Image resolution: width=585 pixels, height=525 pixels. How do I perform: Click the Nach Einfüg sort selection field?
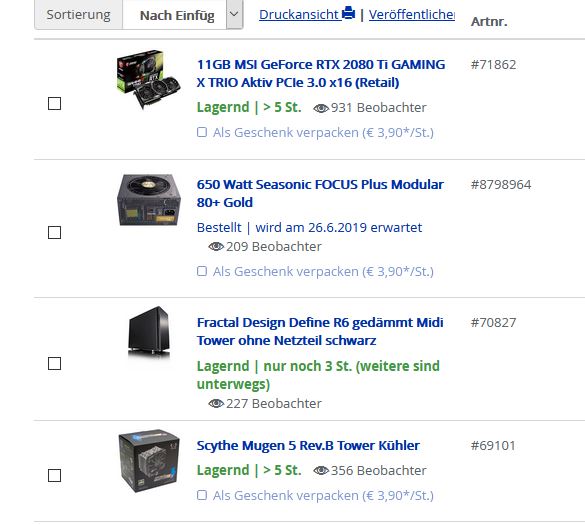(x=175, y=14)
